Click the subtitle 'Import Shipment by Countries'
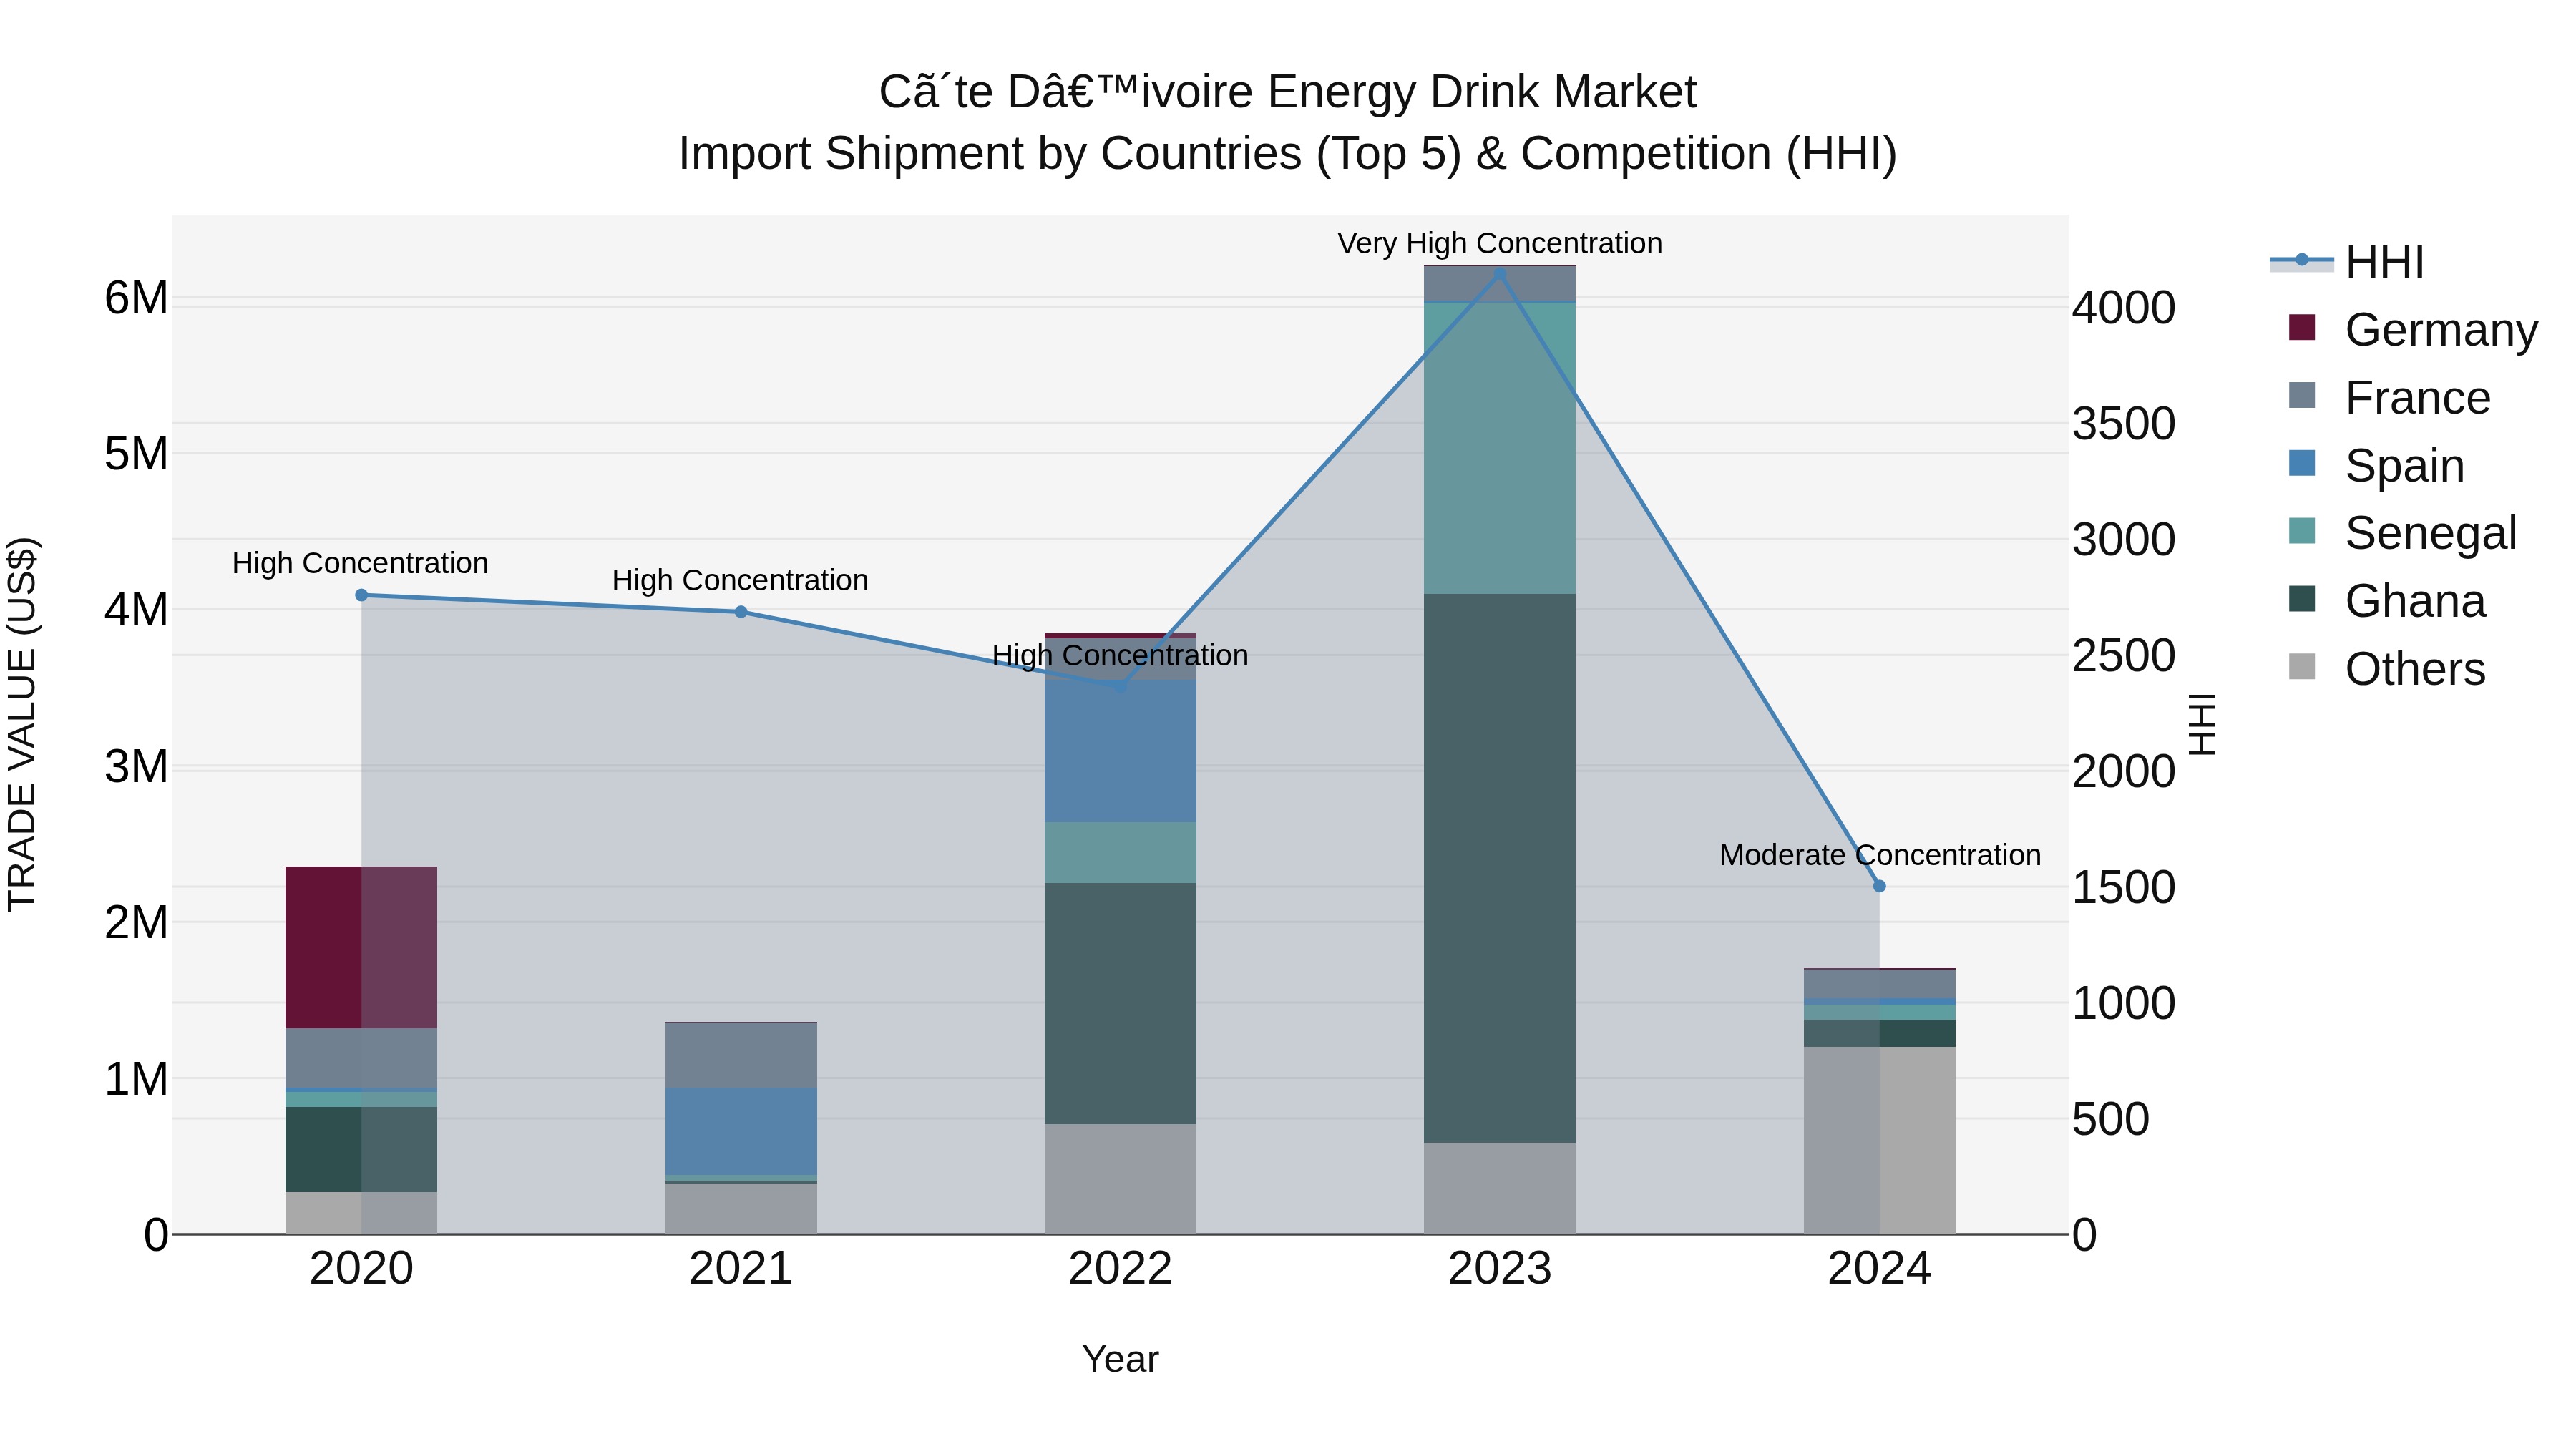Viewport: 2576px width, 1449px height. click(x=989, y=154)
